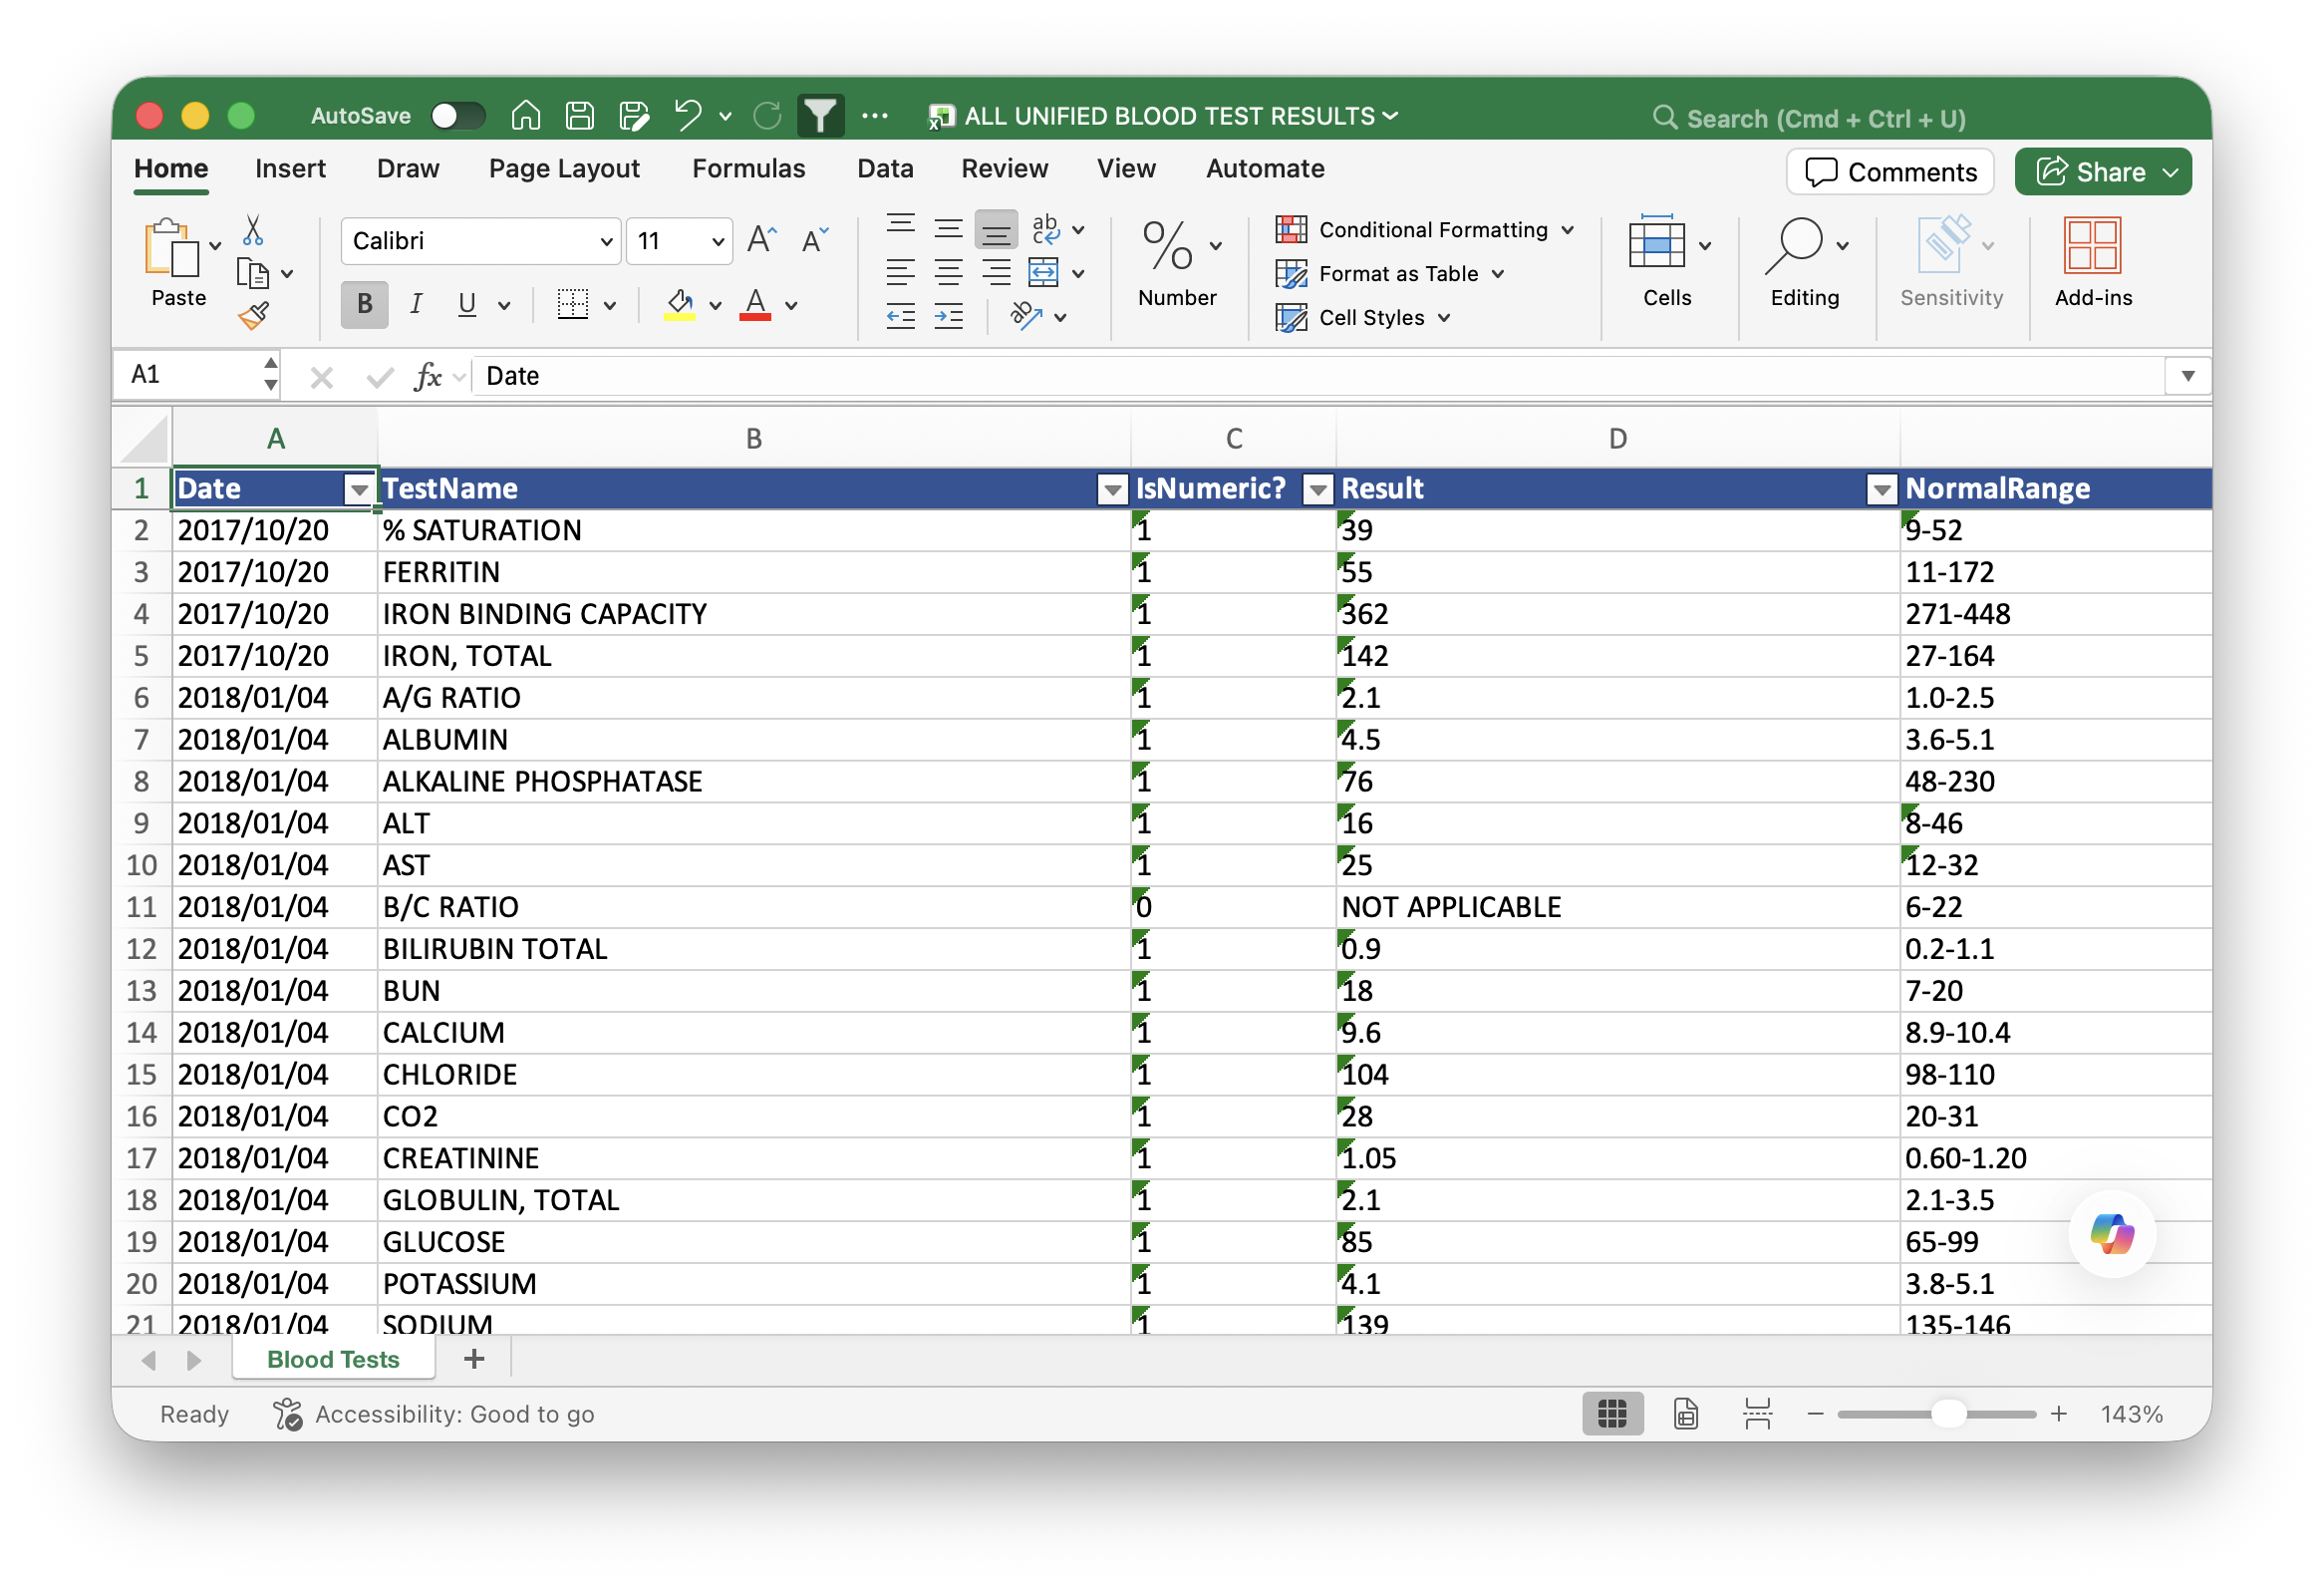Open the Page Layout ribbon tab

[x=564, y=168]
